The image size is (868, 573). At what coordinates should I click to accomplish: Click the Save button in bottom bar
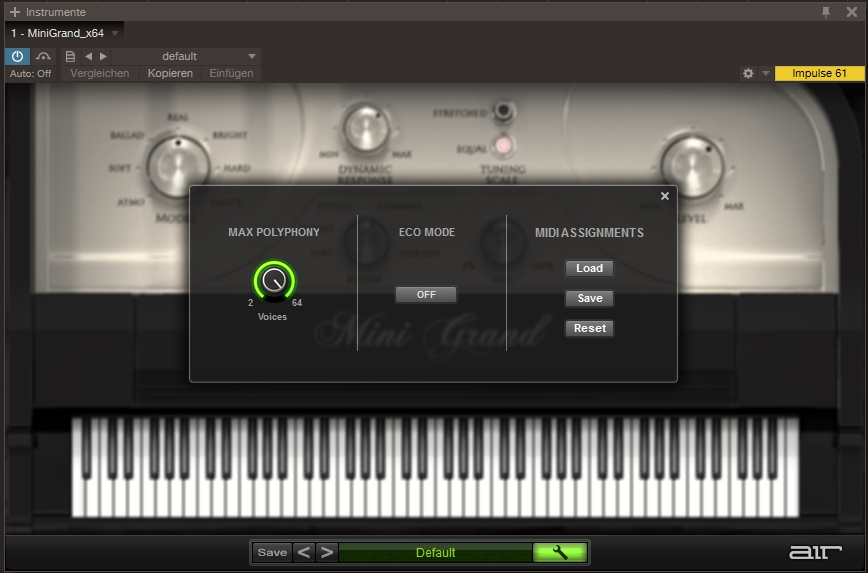coord(272,553)
